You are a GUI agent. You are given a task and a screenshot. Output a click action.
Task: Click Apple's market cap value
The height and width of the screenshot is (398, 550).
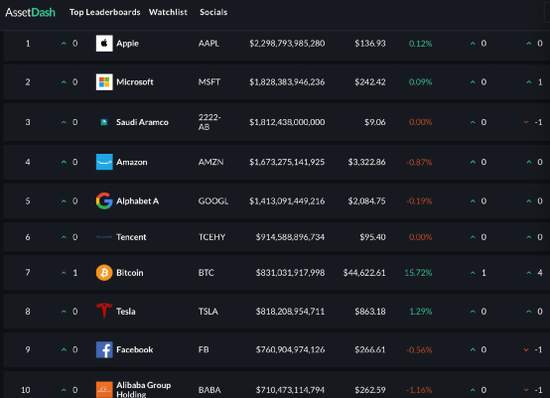(287, 43)
